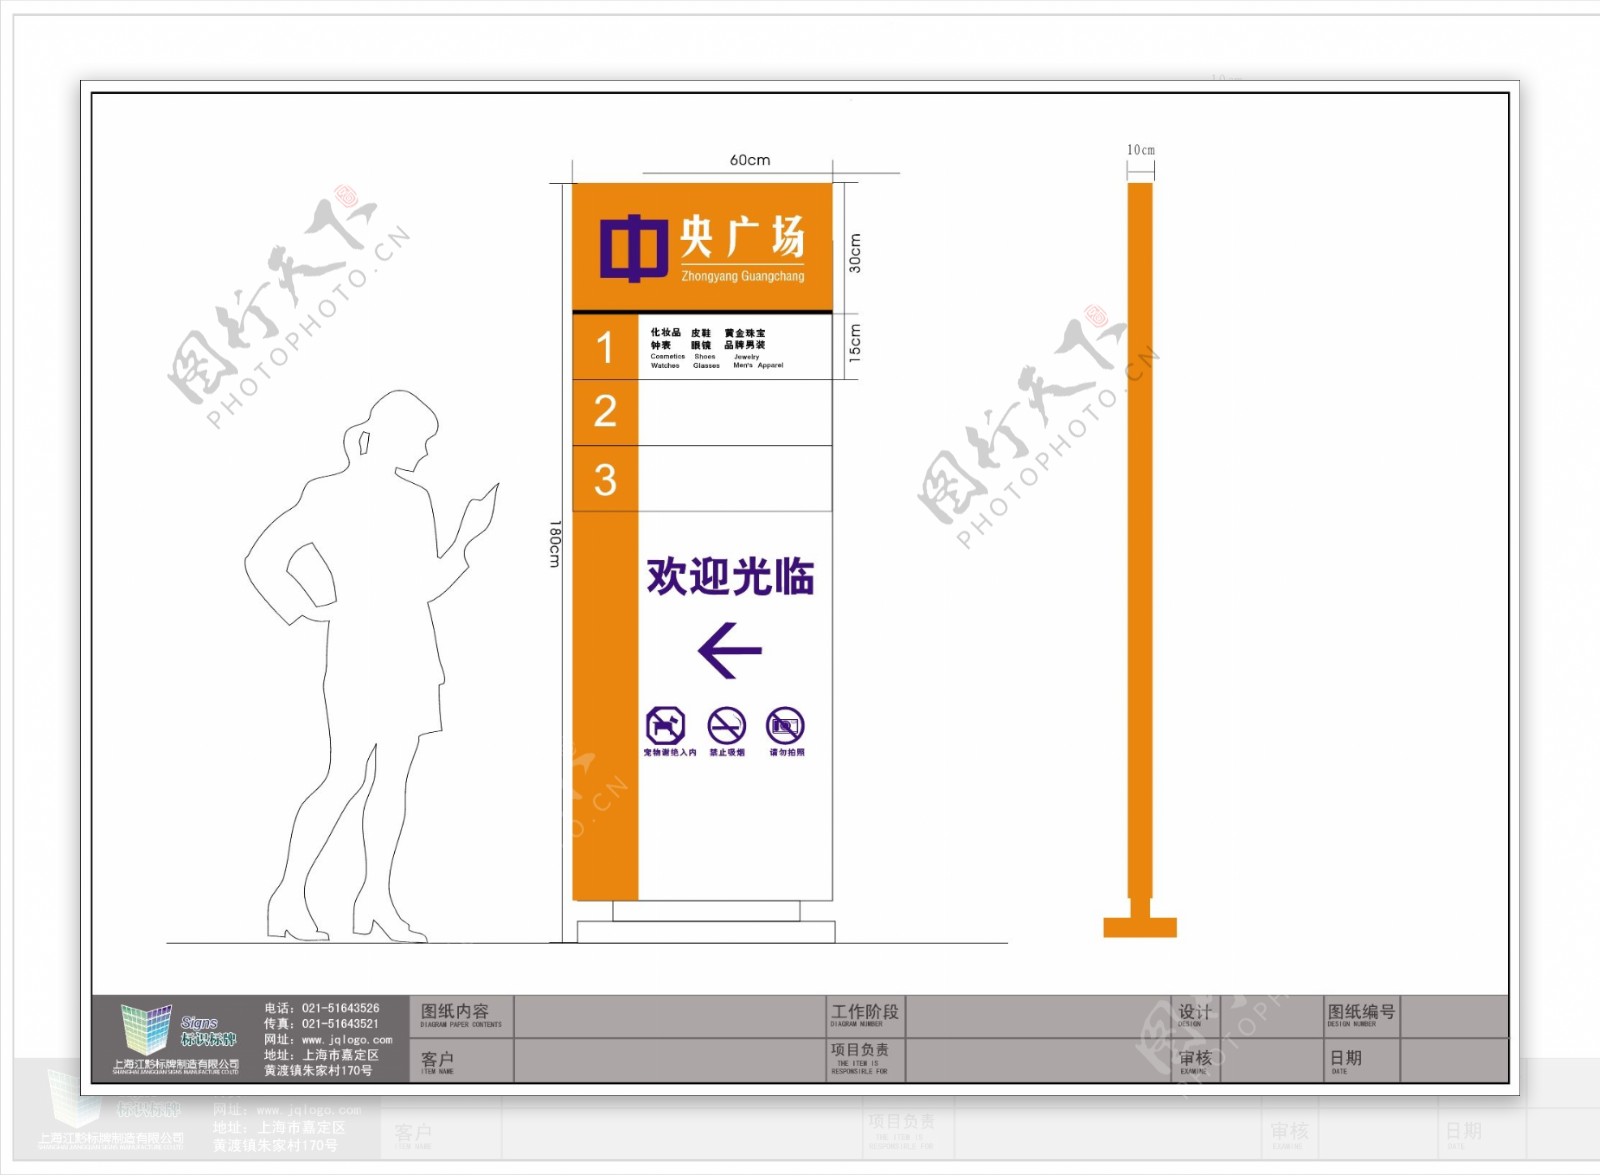Click the 宠物谢绝入内 caption
This screenshot has width=1600, height=1176.
(x=669, y=753)
